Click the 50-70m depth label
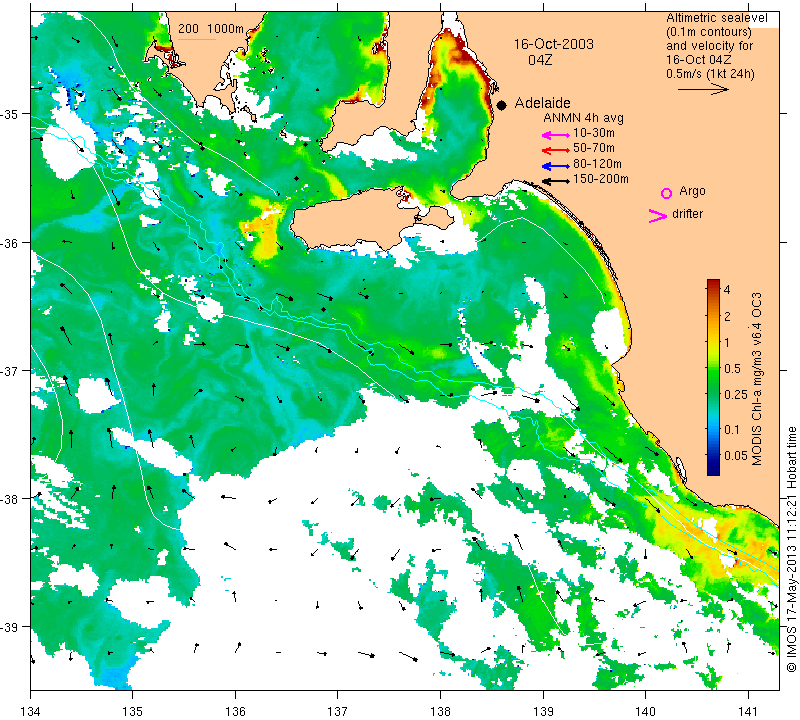 click(x=594, y=148)
